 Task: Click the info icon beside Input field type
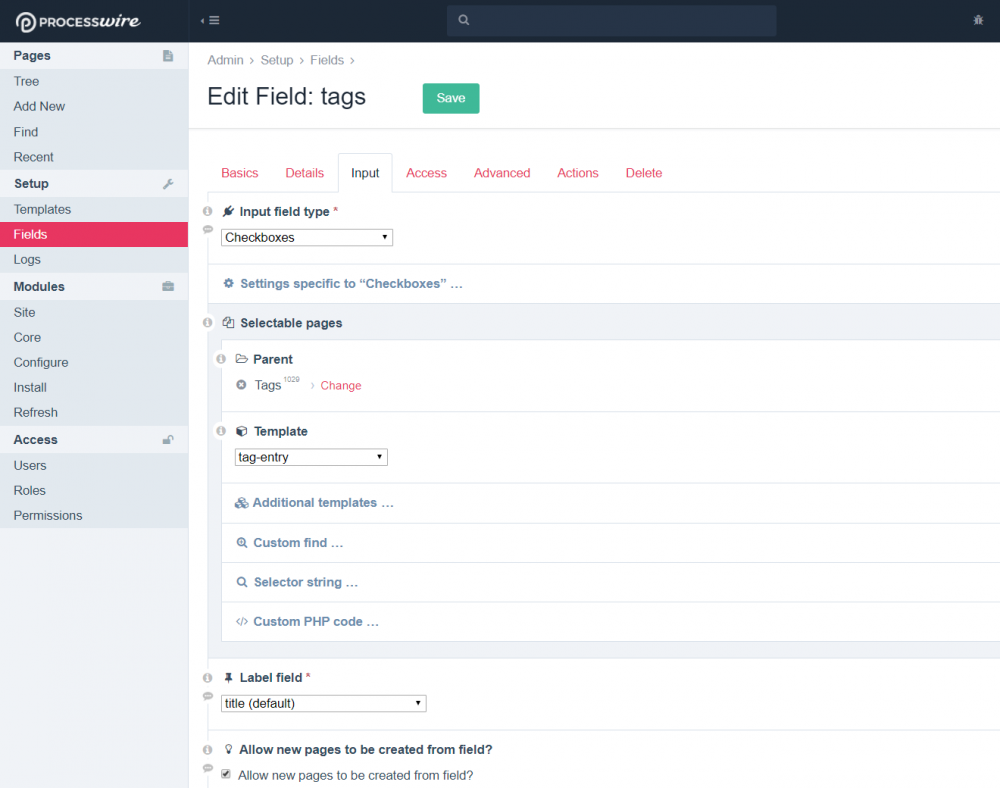[208, 212]
